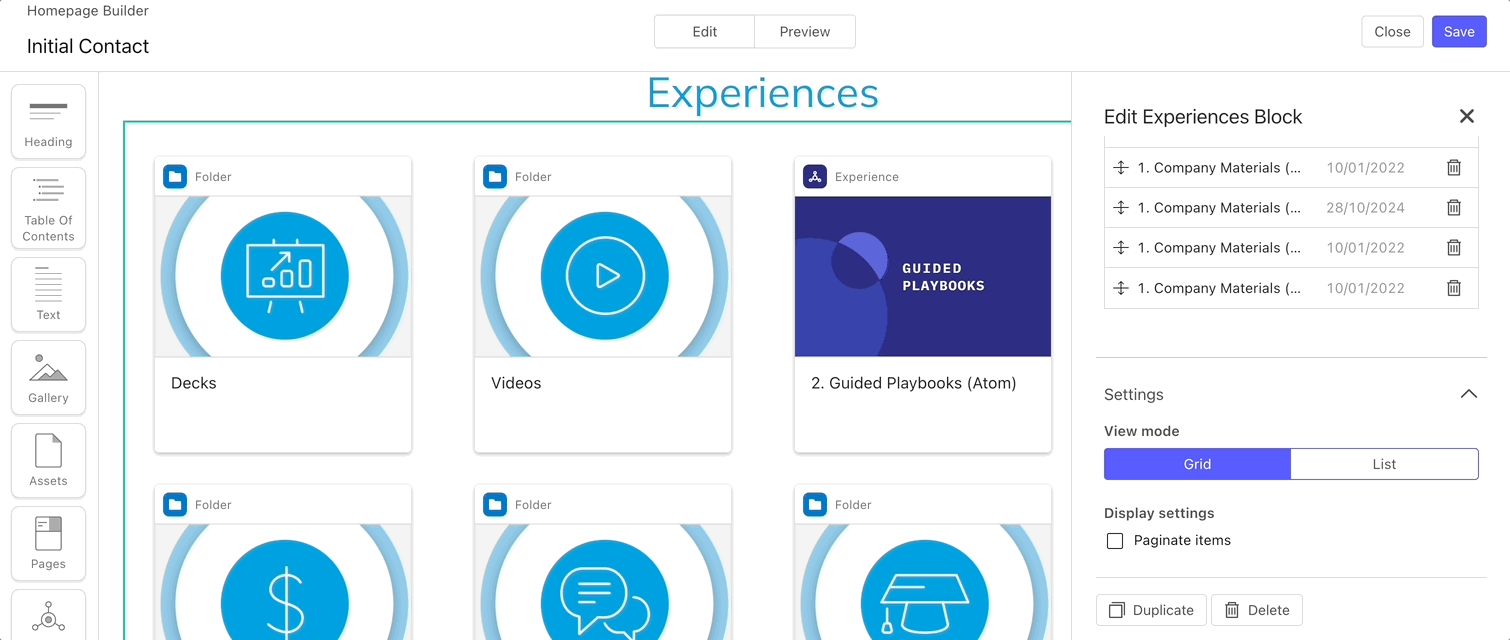The image size is (1510, 640).
Task: Click the 28/10/2024 date value
Action: 1366,208
